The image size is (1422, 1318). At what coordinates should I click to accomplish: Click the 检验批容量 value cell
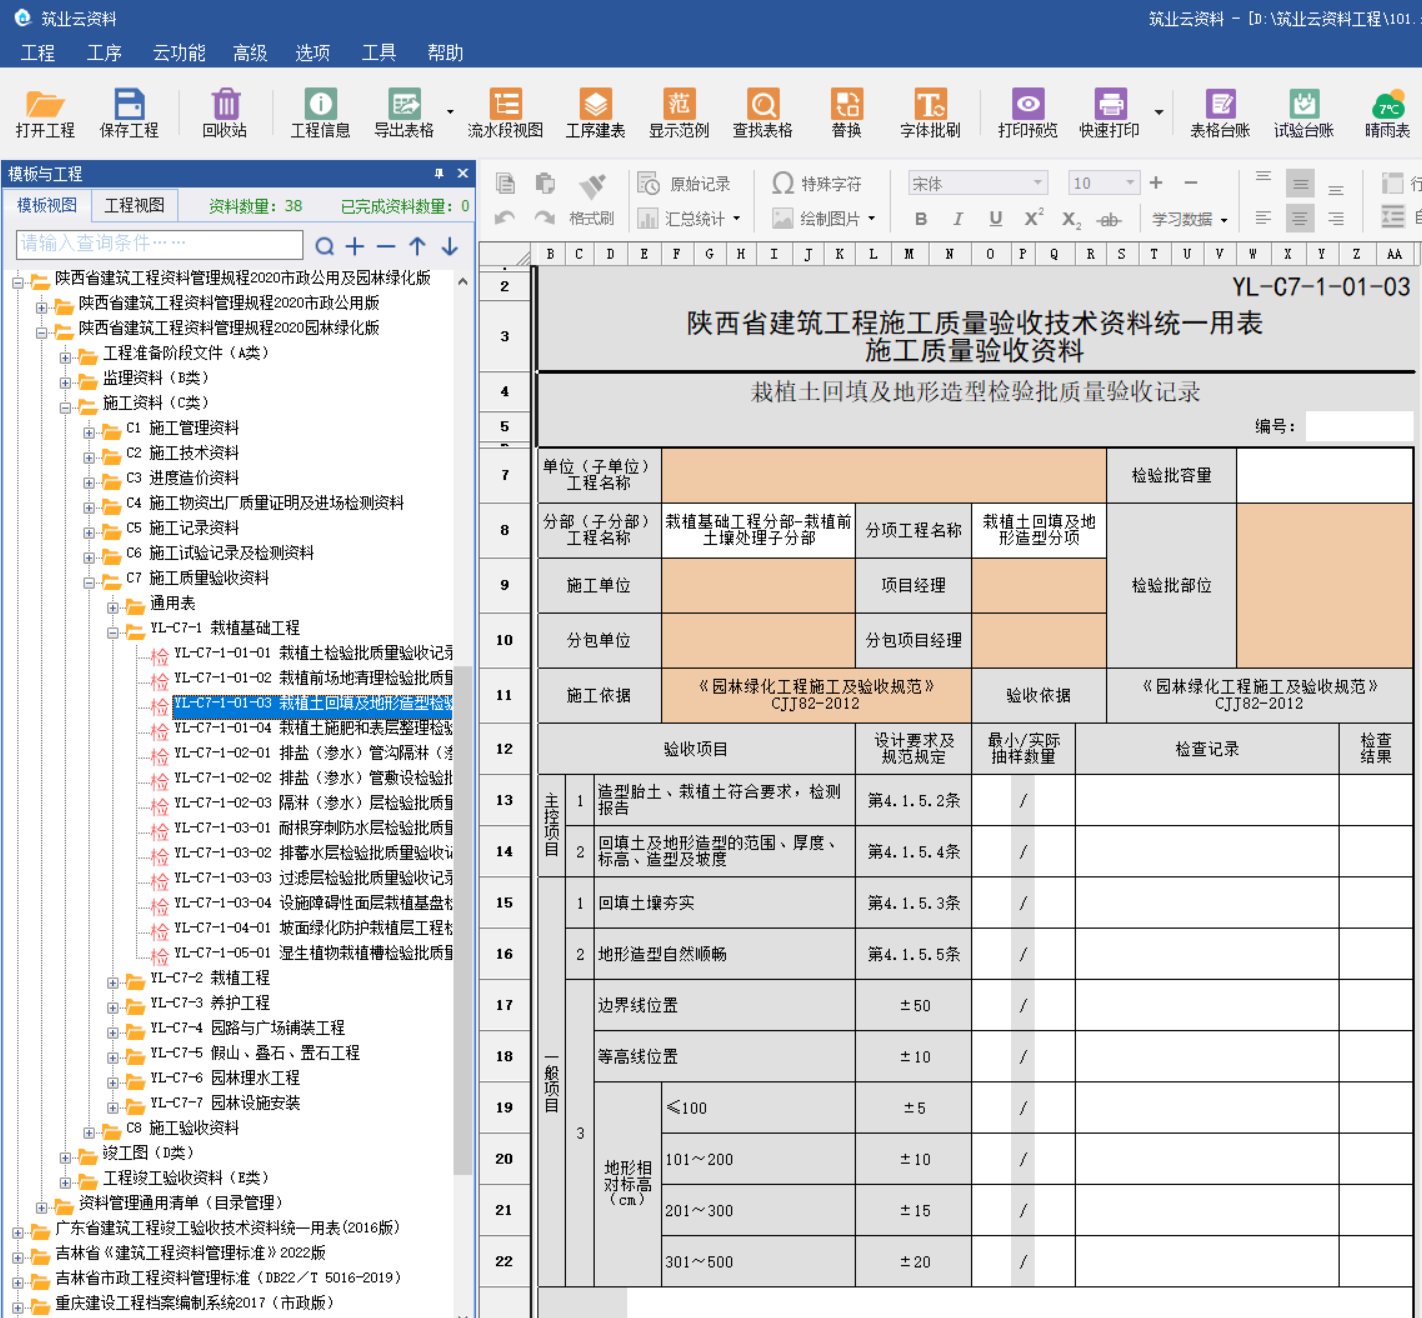point(1325,475)
